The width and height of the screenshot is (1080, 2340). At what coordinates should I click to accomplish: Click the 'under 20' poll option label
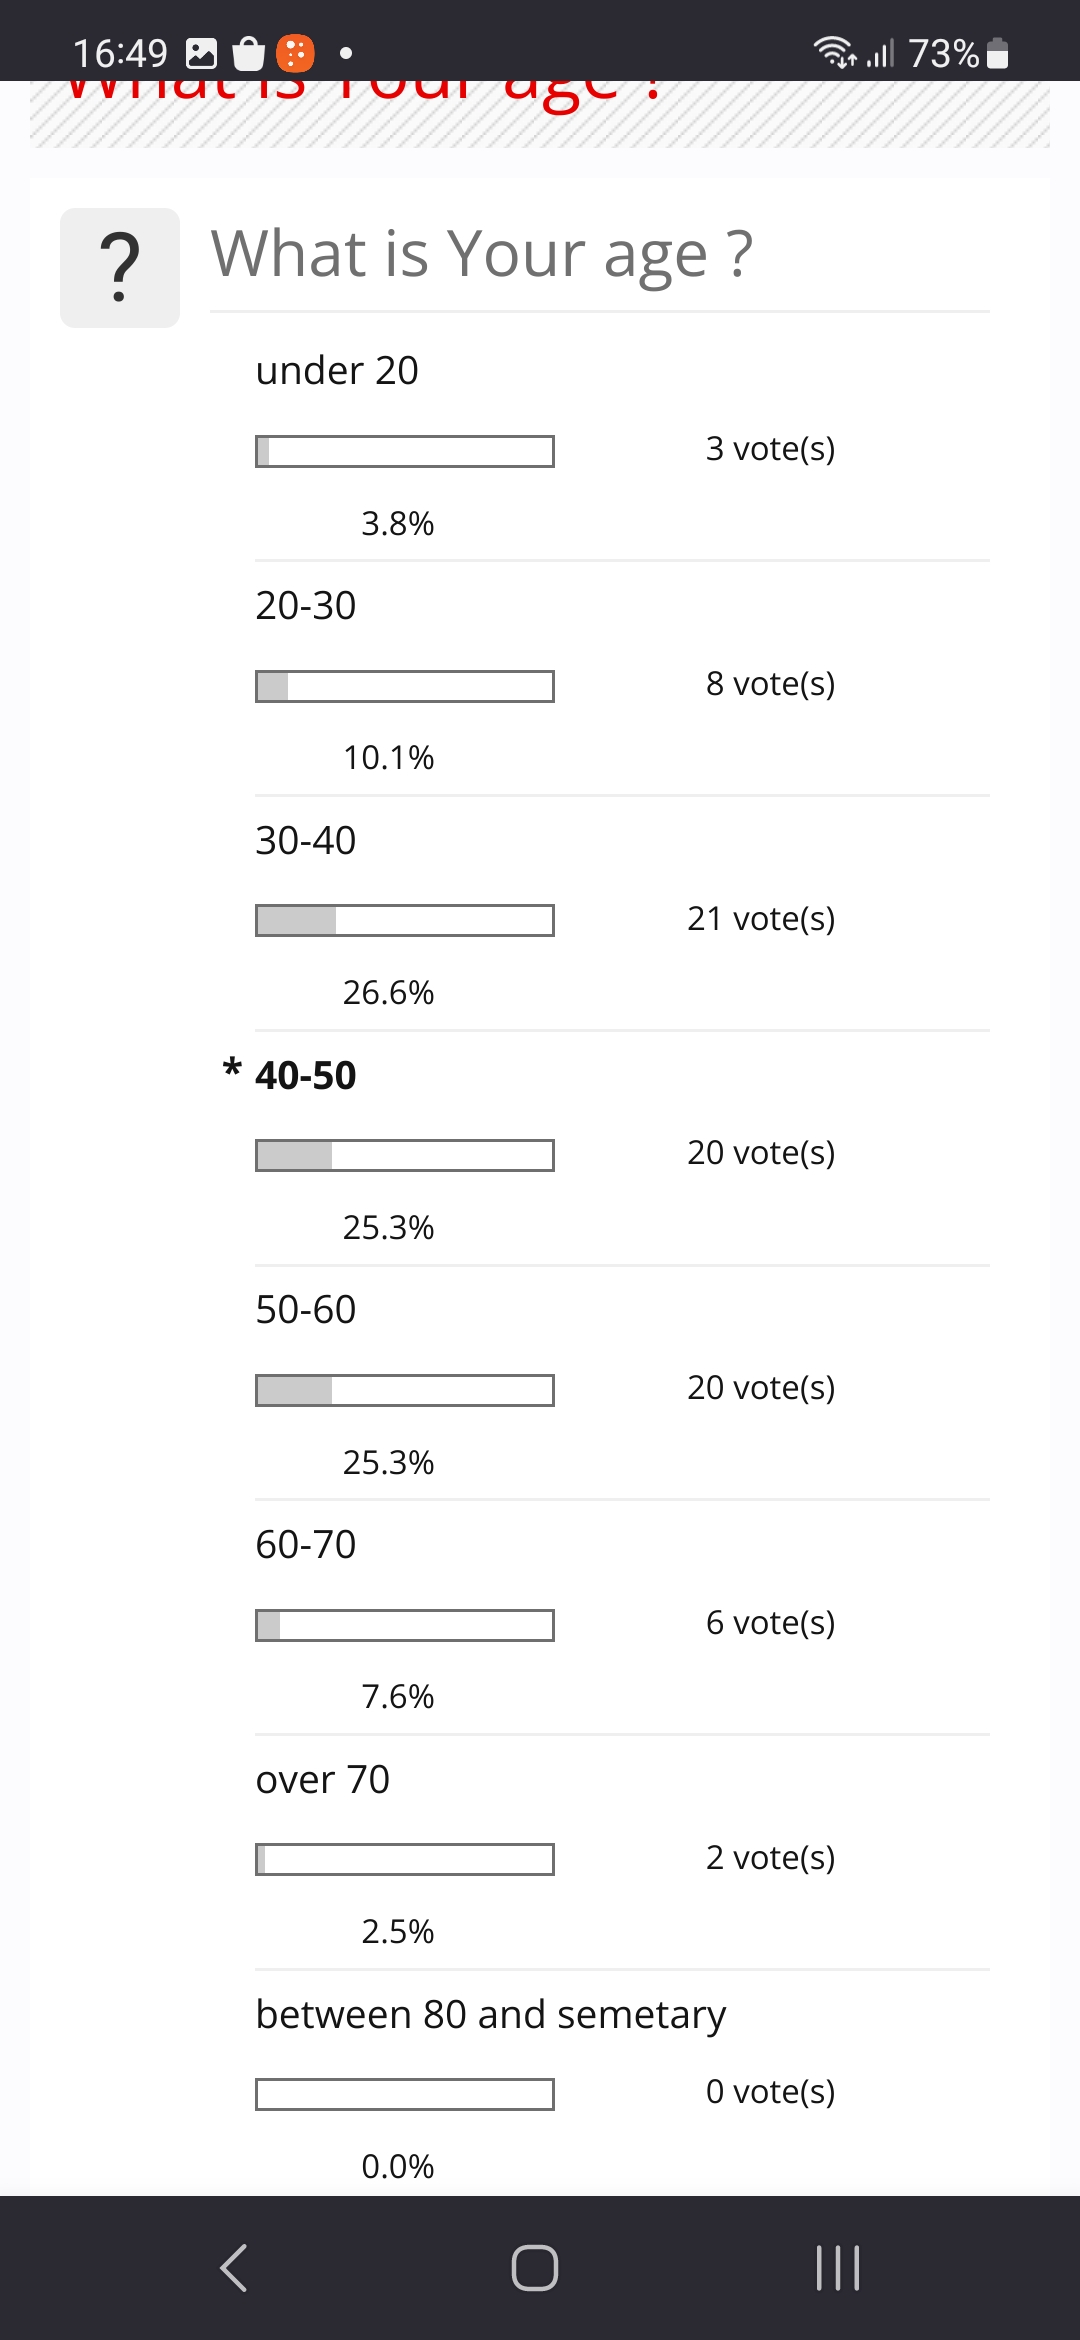pos(337,370)
